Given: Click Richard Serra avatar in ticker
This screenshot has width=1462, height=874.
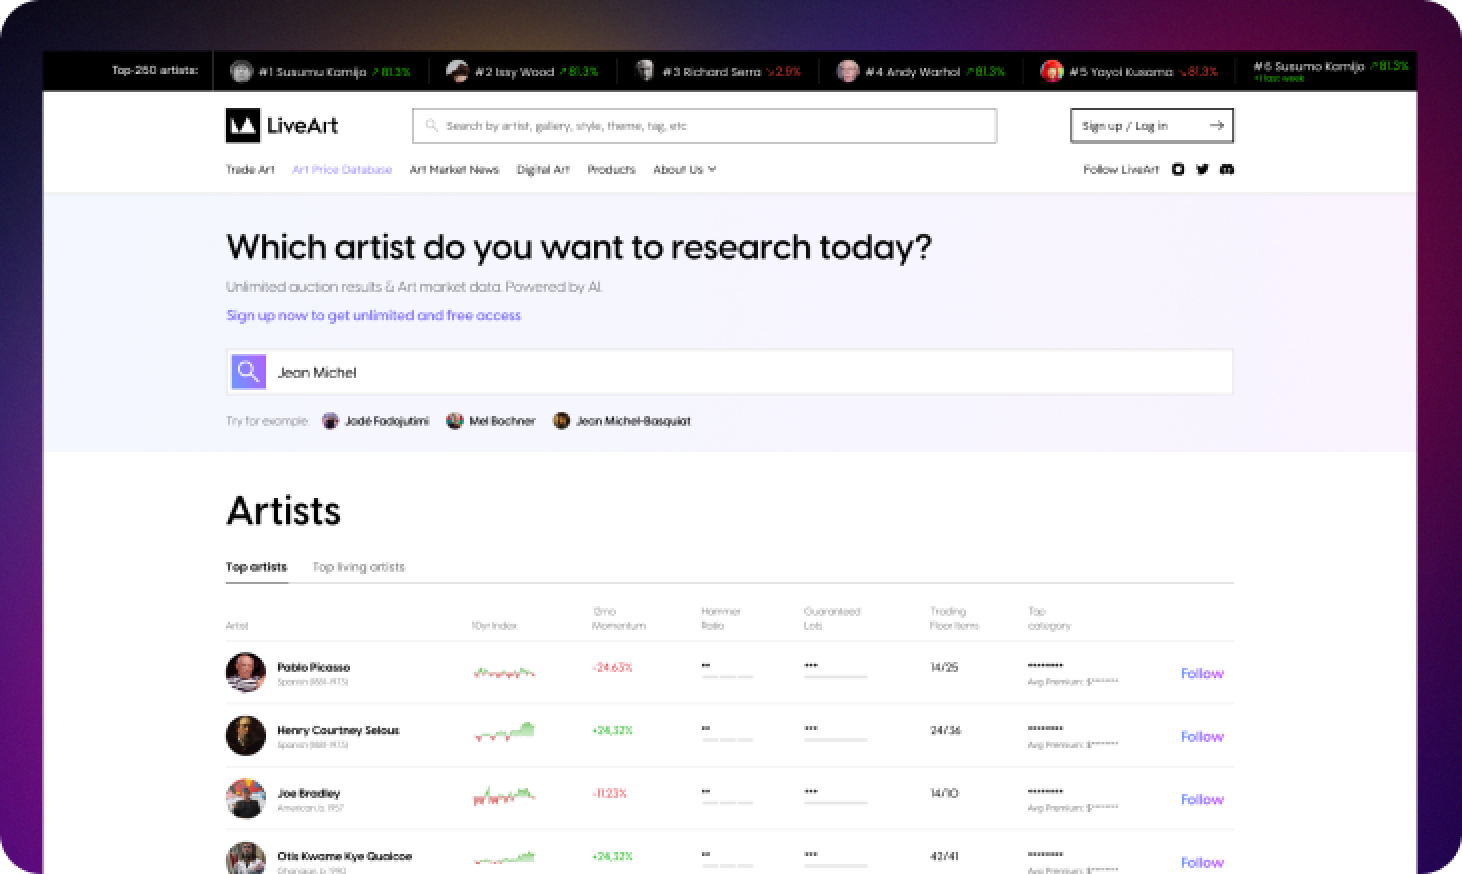Looking at the screenshot, I should (x=645, y=71).
